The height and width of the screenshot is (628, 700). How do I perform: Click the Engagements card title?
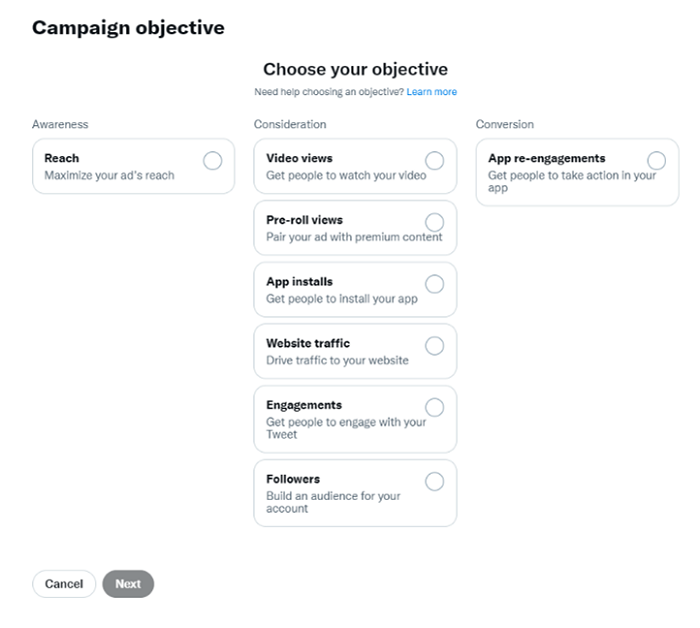point(304,405)
